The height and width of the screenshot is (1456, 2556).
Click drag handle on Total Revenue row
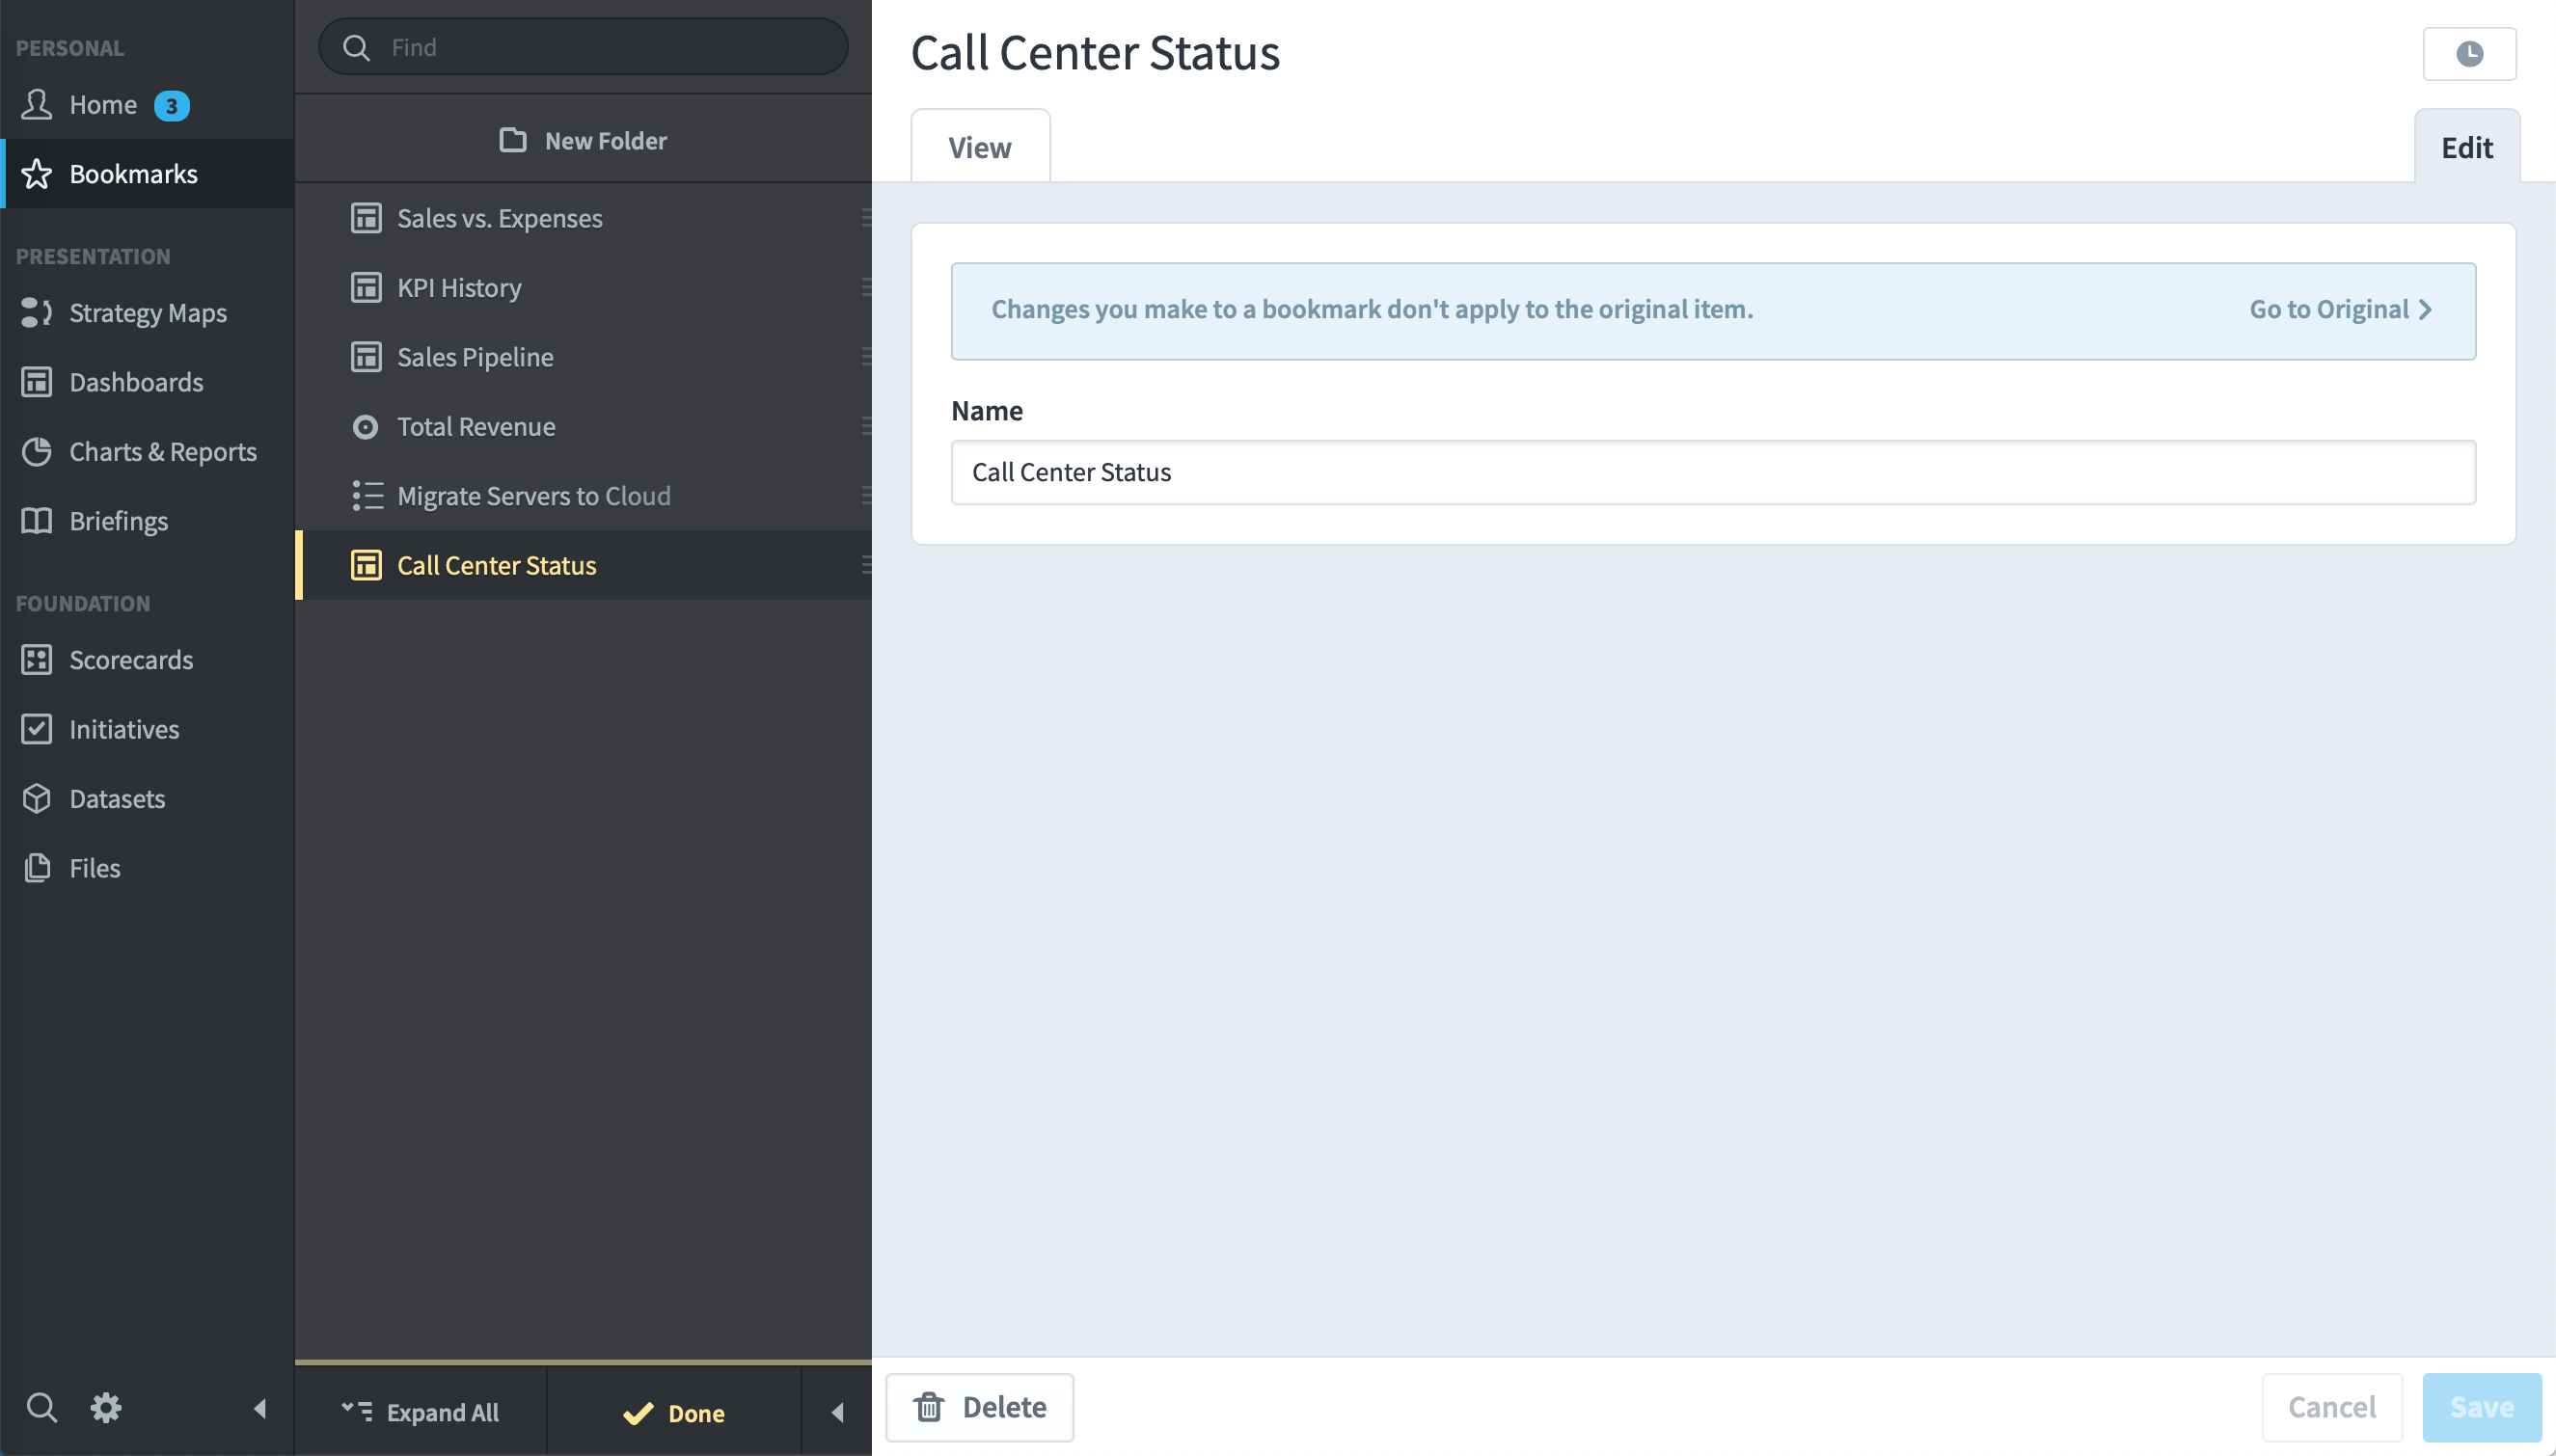pos(866,426)
